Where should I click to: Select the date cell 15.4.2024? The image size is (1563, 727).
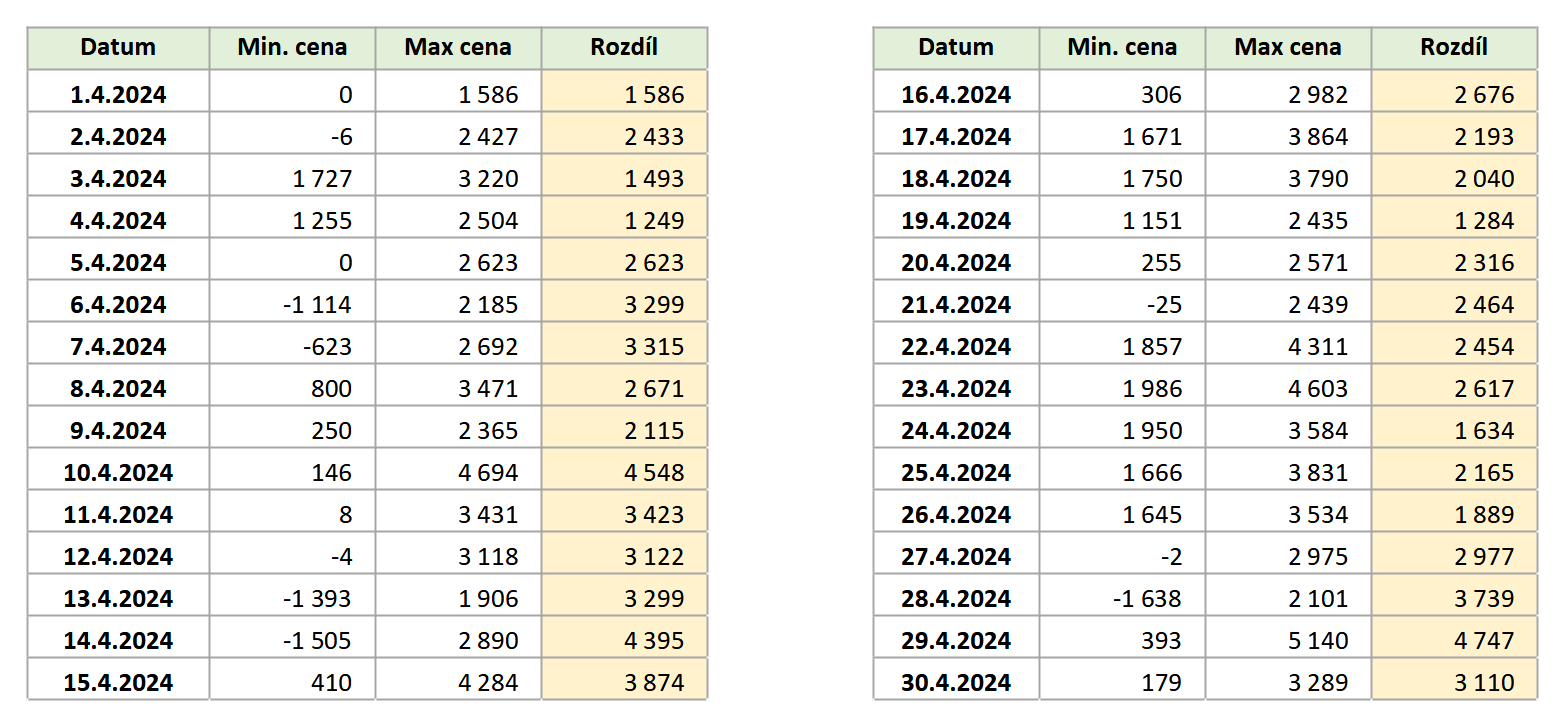point(118,683)
